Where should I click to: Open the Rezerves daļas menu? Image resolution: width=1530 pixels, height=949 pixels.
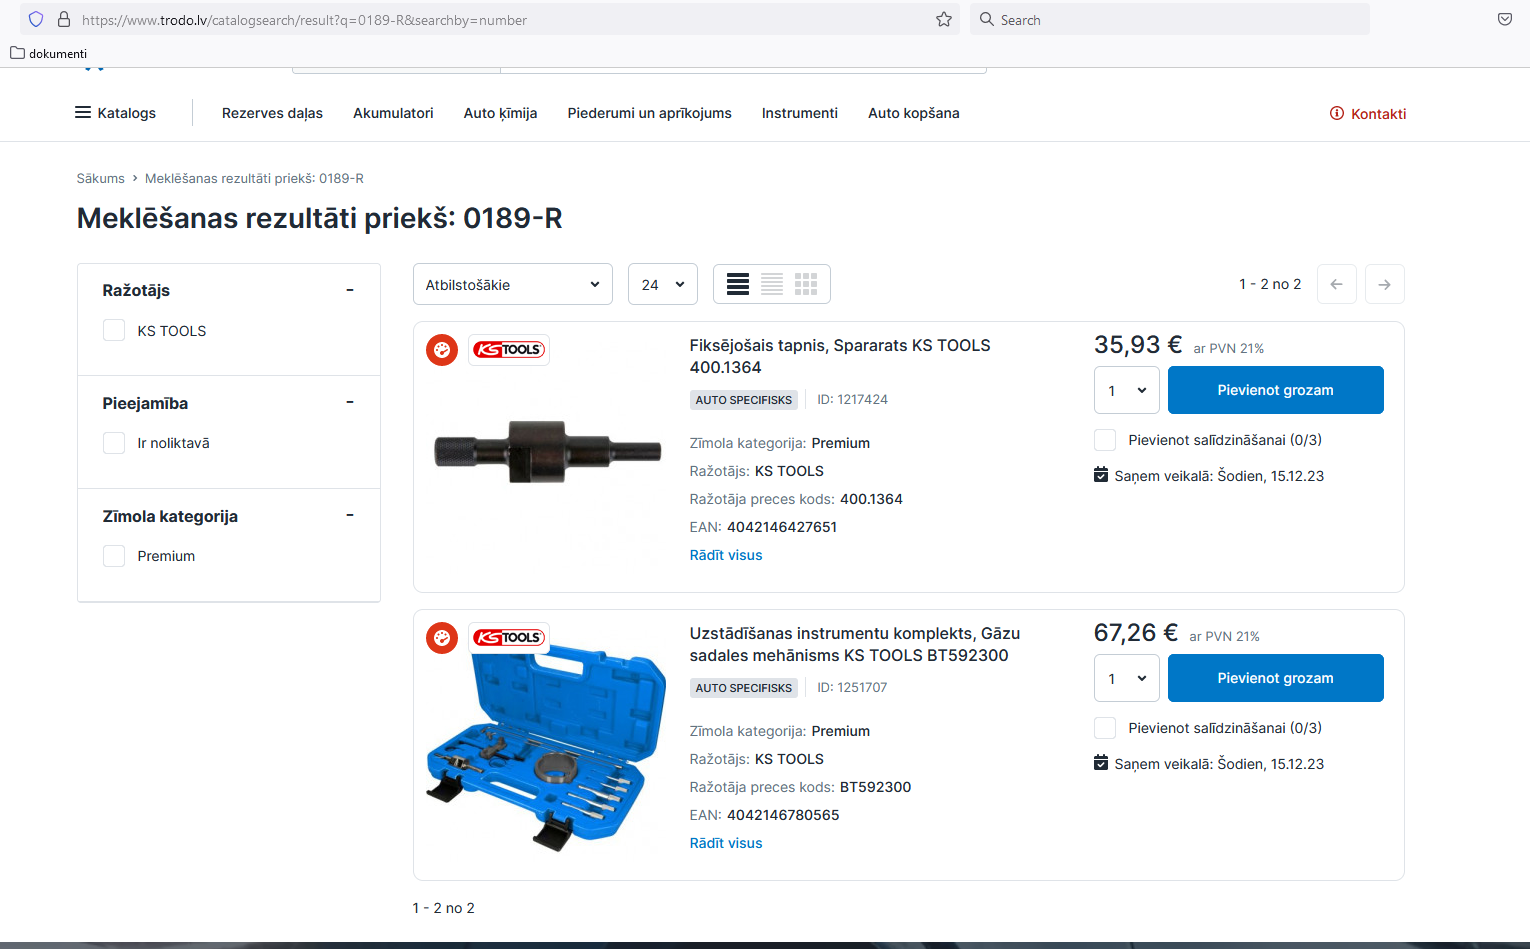tap(272, 113)
